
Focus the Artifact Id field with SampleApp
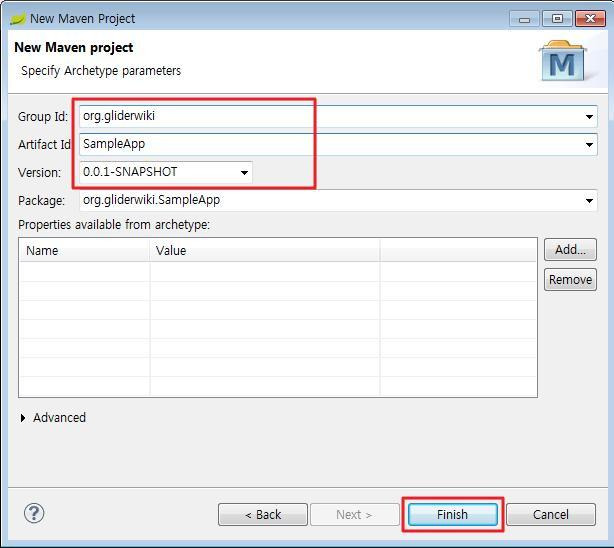338,144
